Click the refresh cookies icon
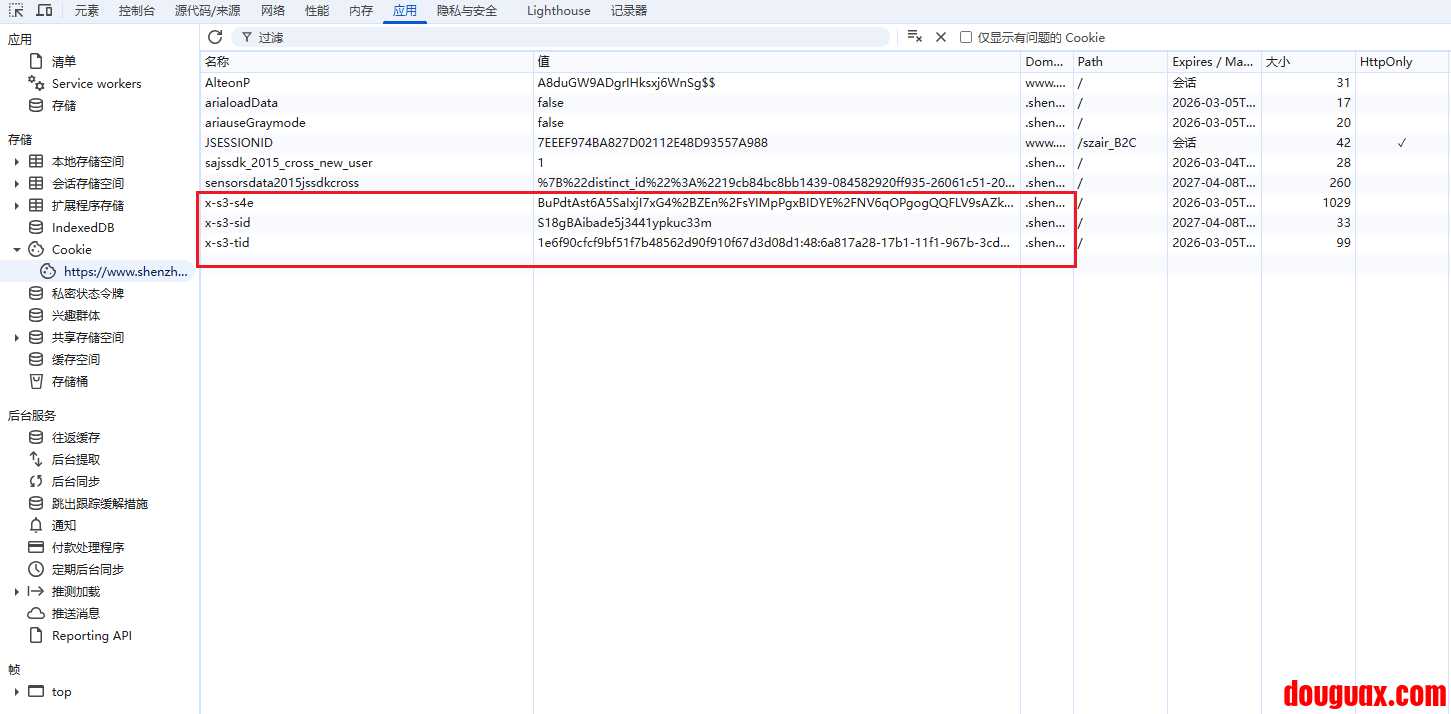 tap(215, 37)
